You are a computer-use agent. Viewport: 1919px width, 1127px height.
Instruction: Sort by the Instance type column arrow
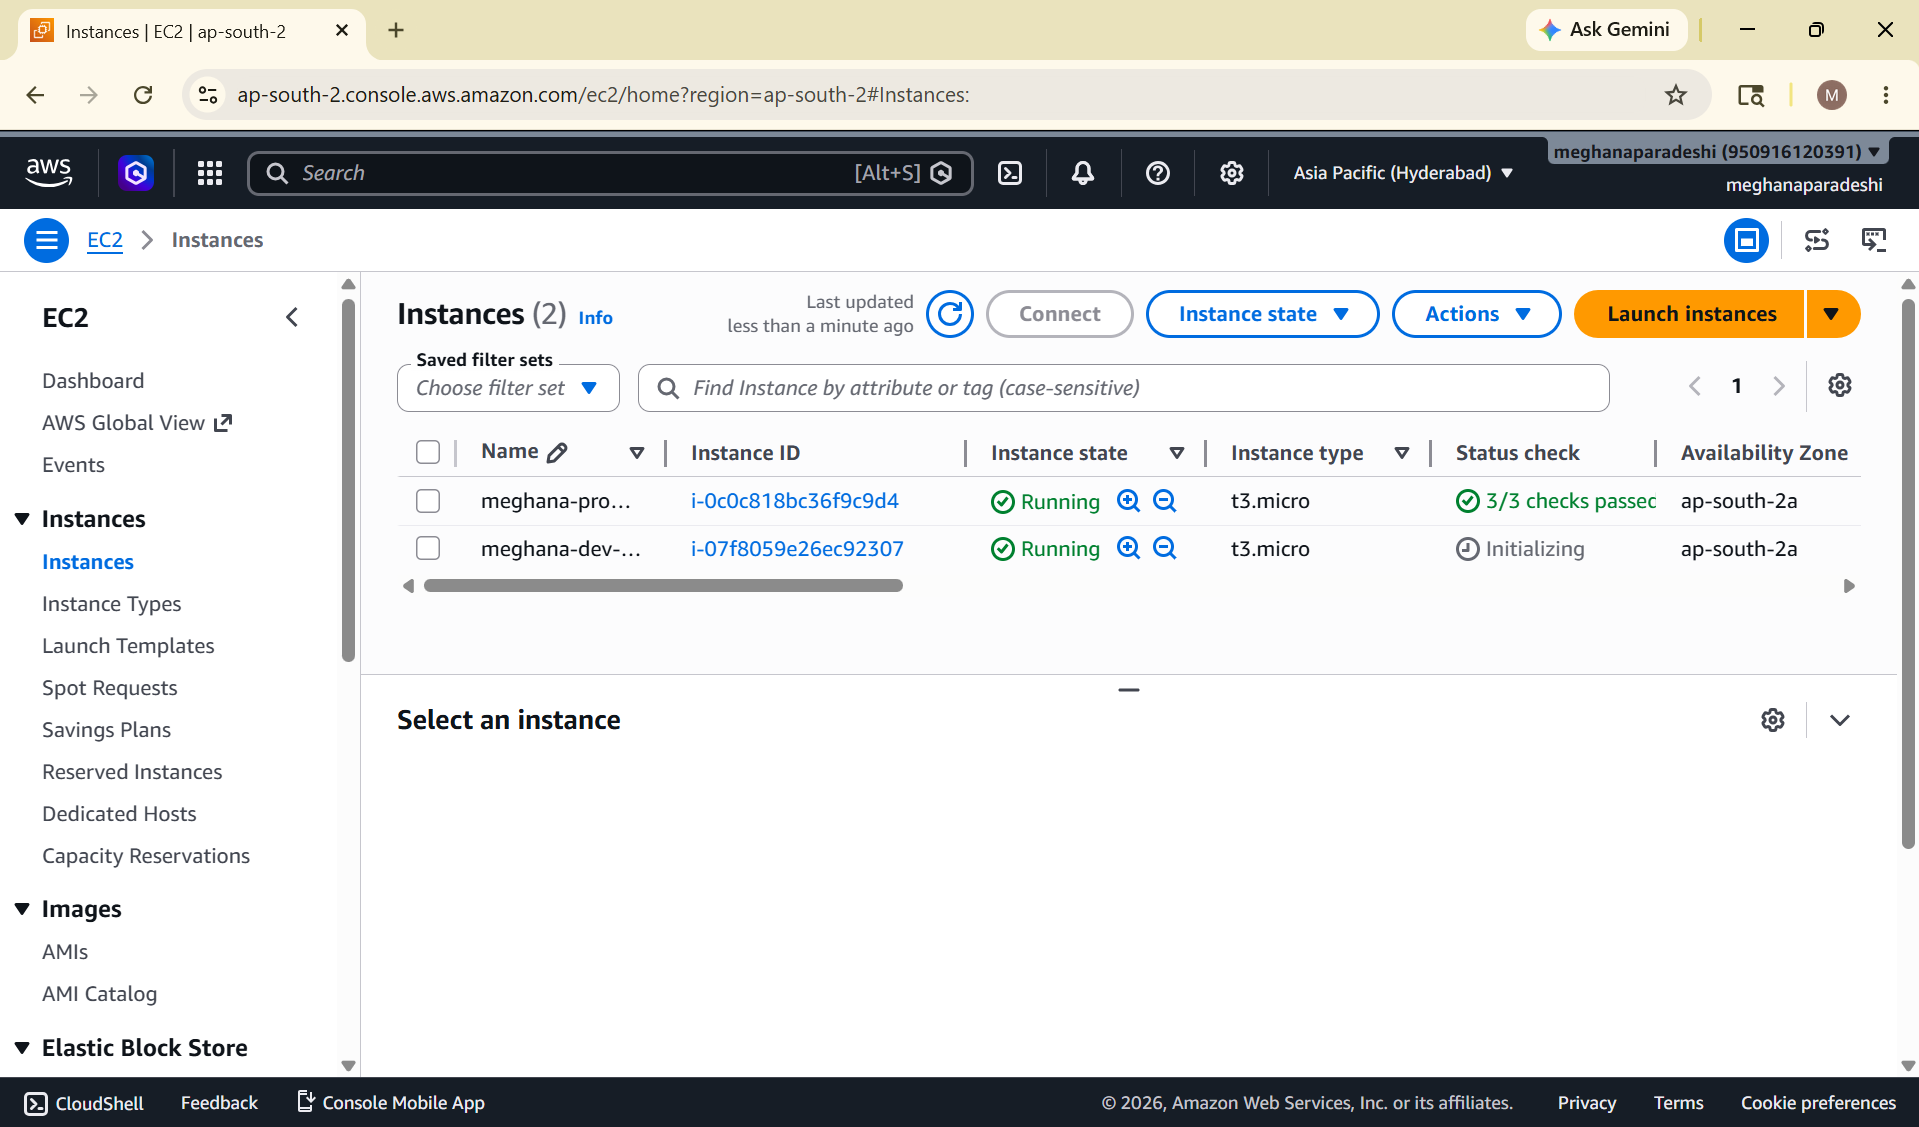(1402, 453)
